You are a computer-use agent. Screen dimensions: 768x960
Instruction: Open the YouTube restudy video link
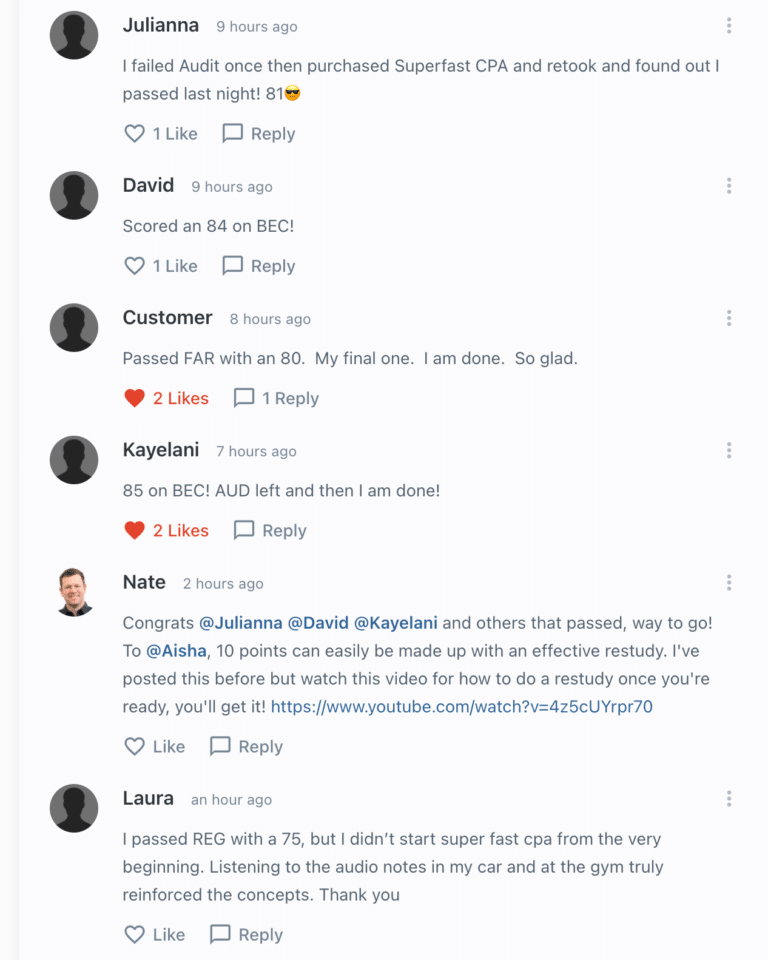461,707
